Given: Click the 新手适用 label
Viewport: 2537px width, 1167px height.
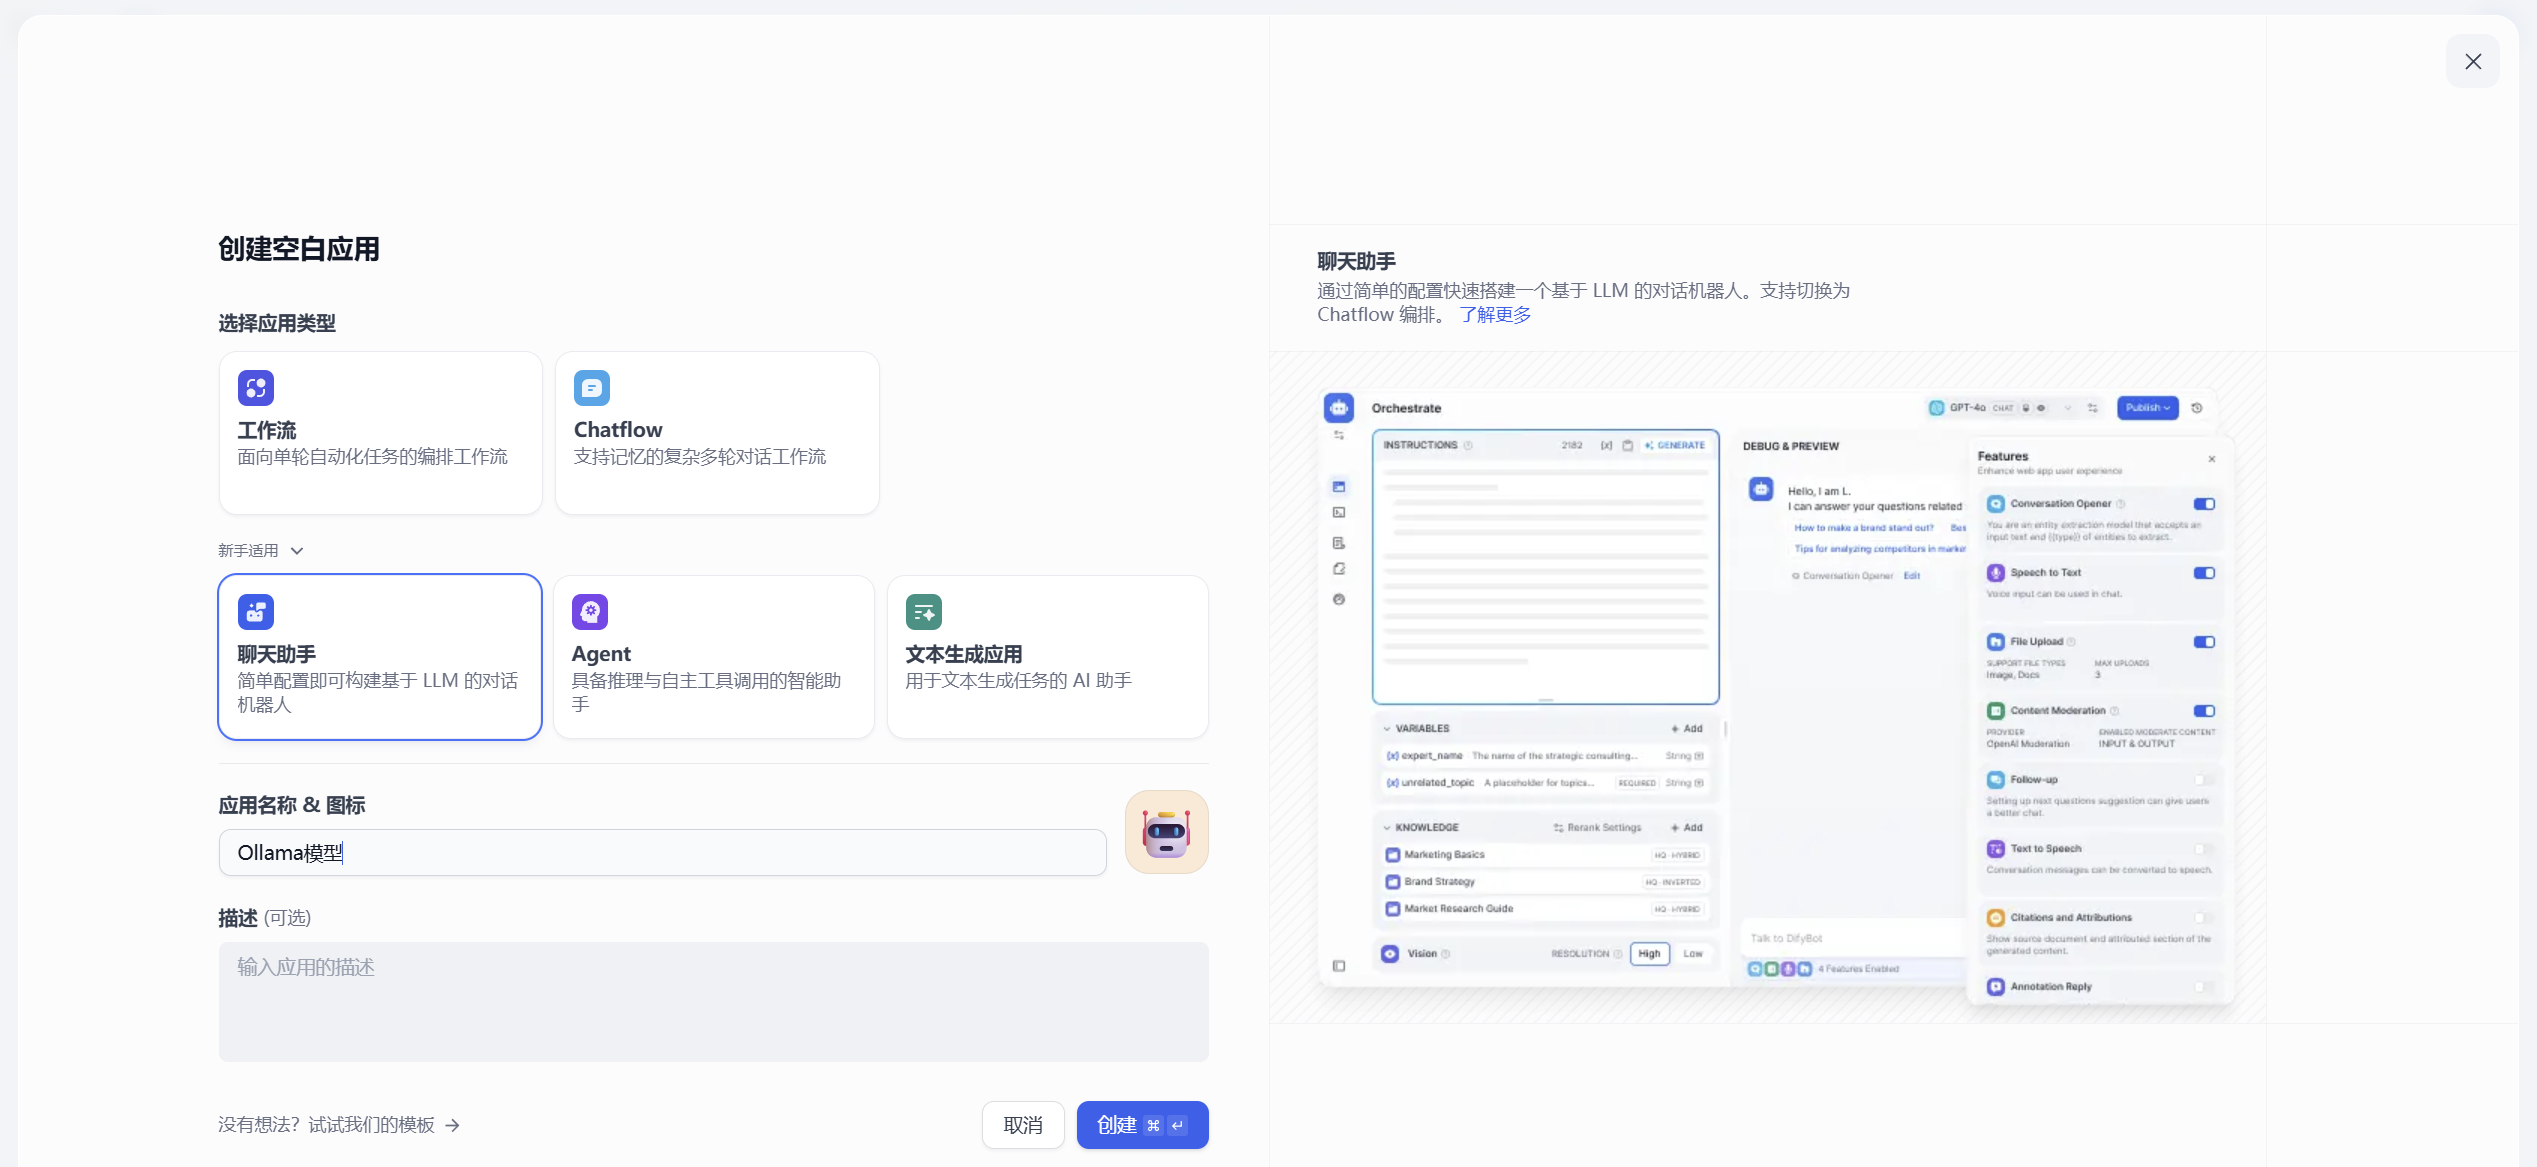Looking at the screenshot, I should [248, 551].
